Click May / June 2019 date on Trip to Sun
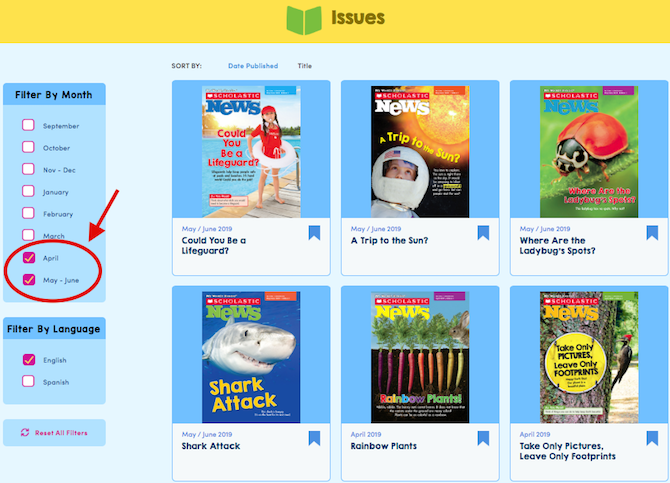The height and width of the screenshot is (483, 670). (376, 229)
